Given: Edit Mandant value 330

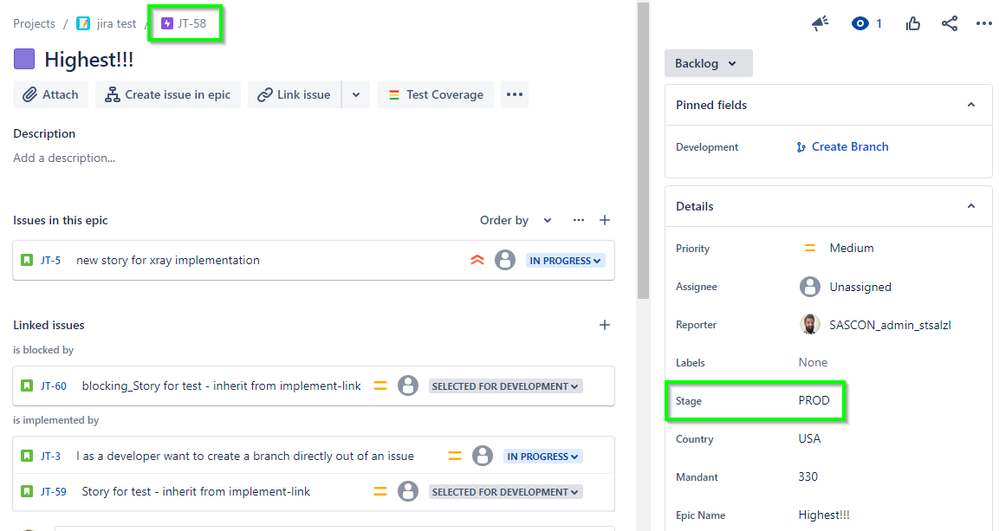Looking at the screenshot, I should click(808, 477).
